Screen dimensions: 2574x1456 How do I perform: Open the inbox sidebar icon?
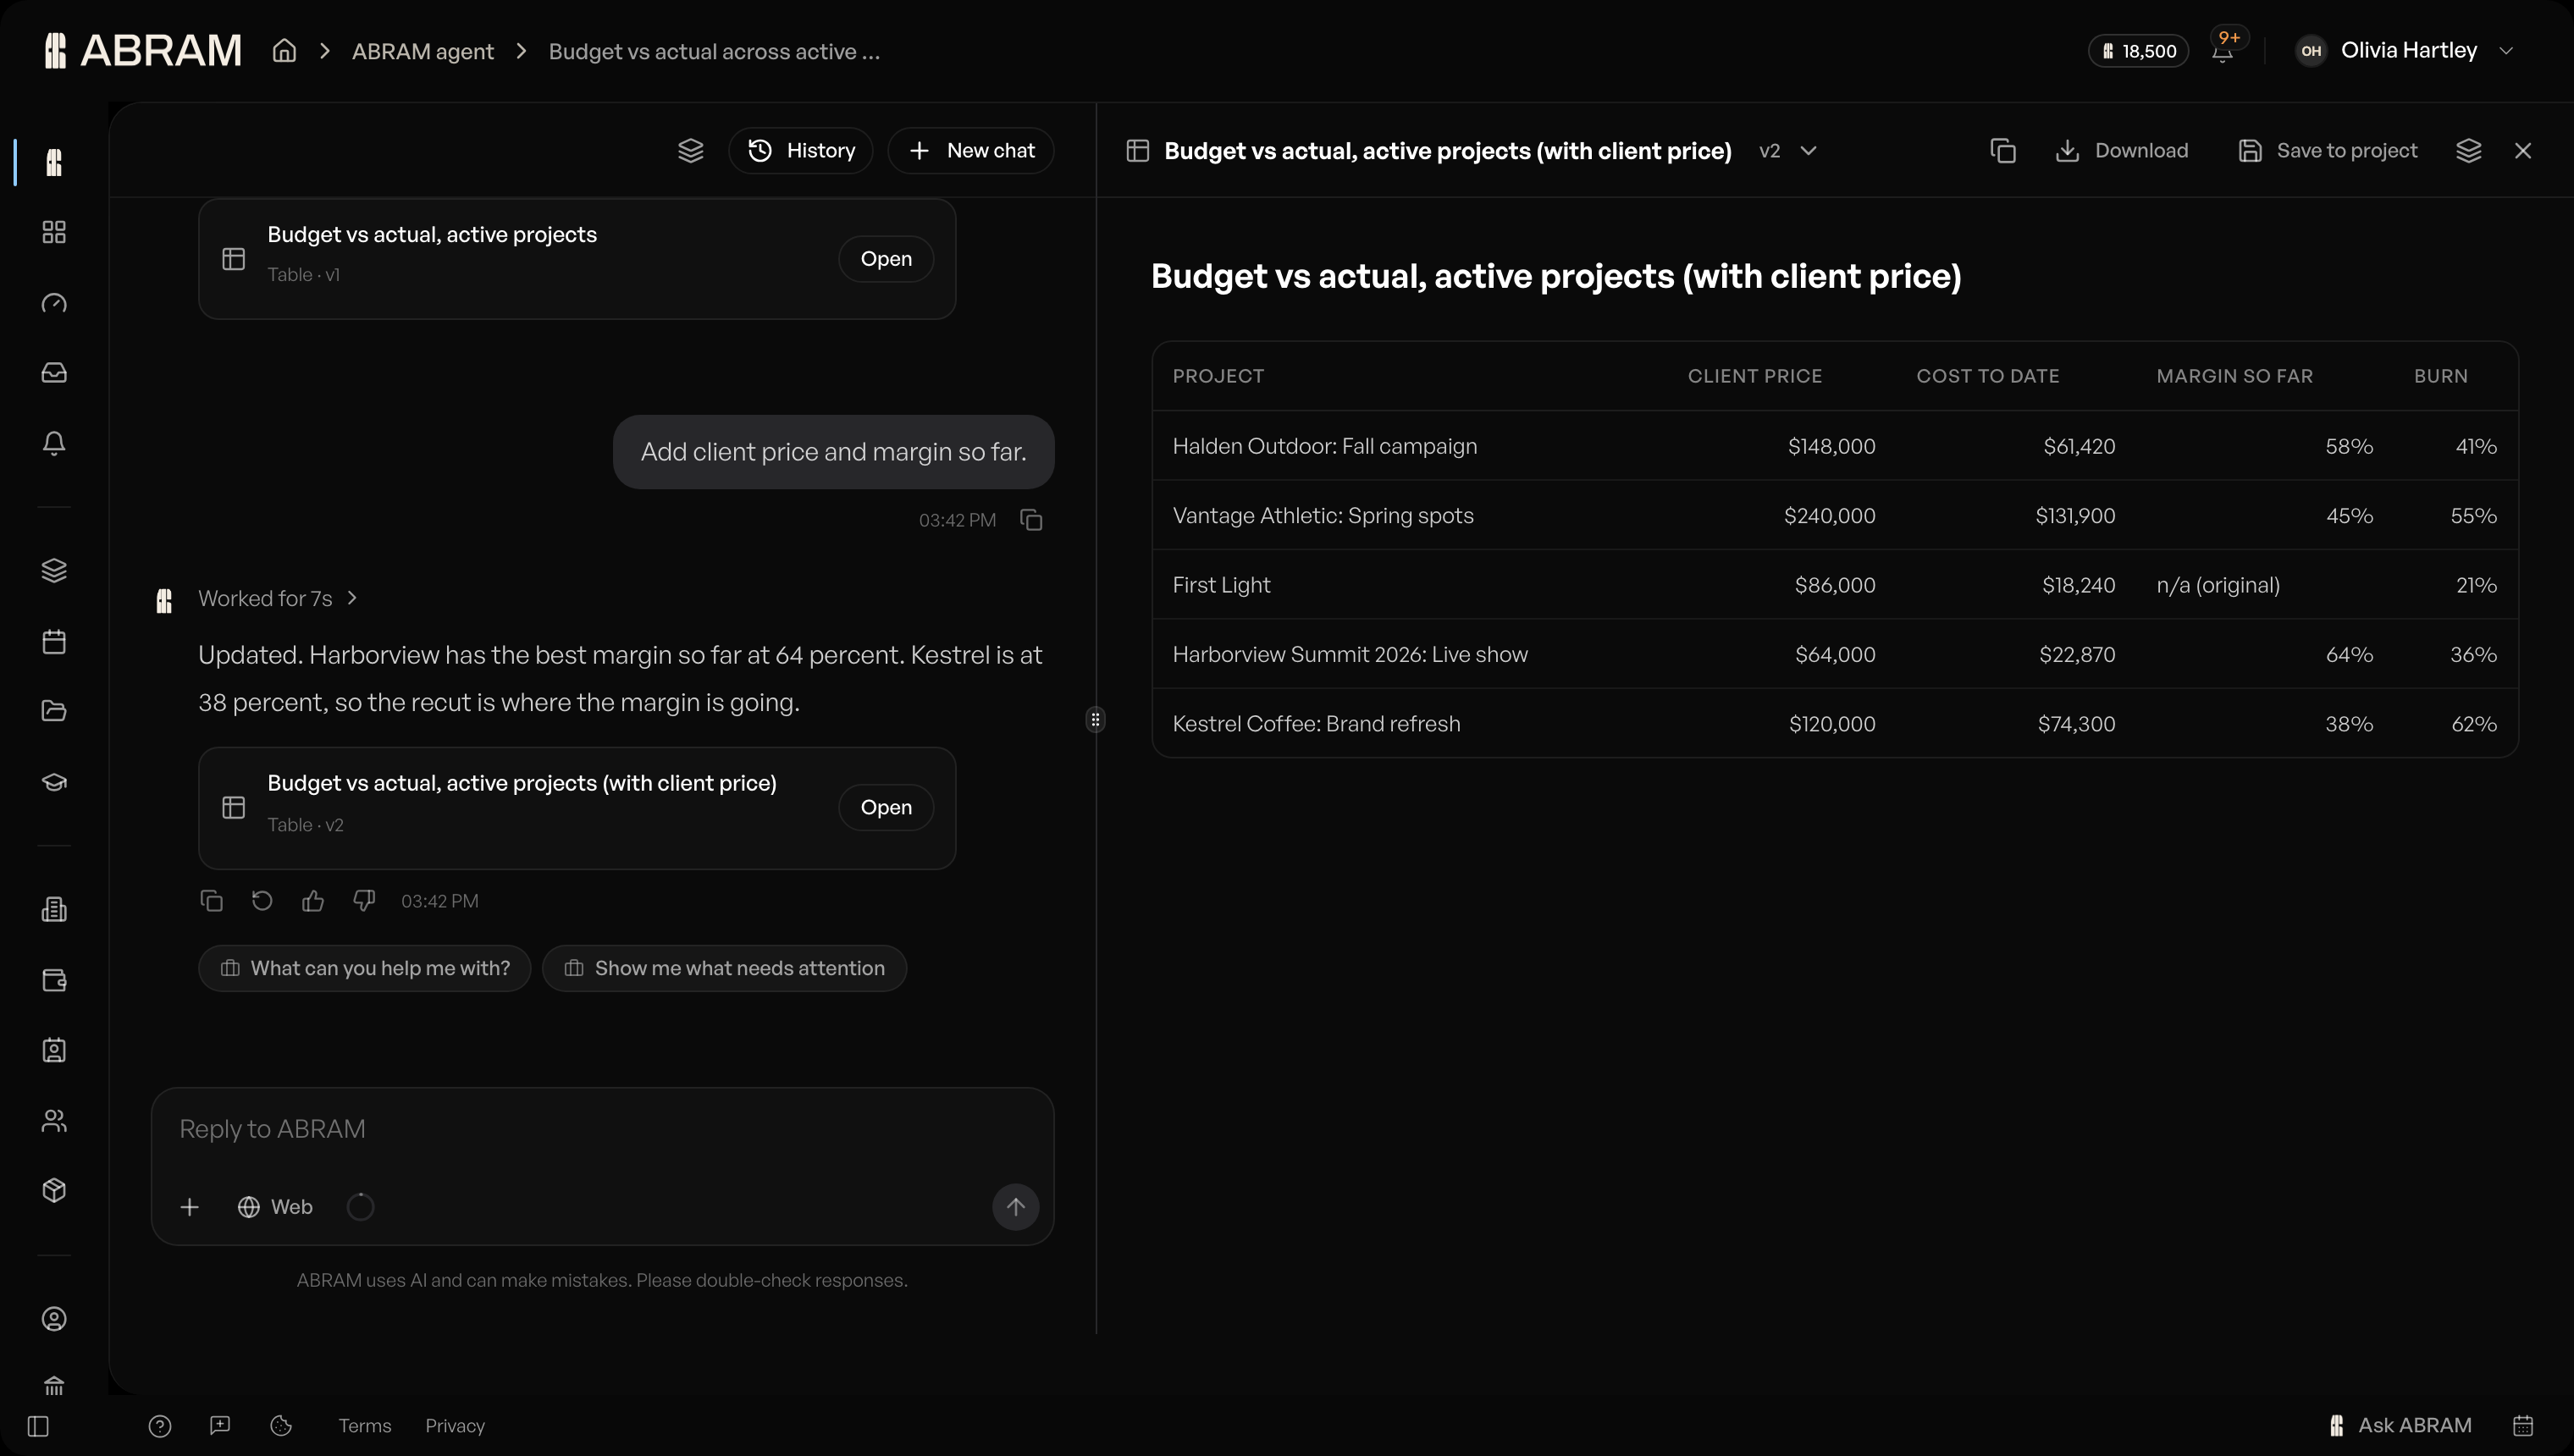(x=54, y=372)
